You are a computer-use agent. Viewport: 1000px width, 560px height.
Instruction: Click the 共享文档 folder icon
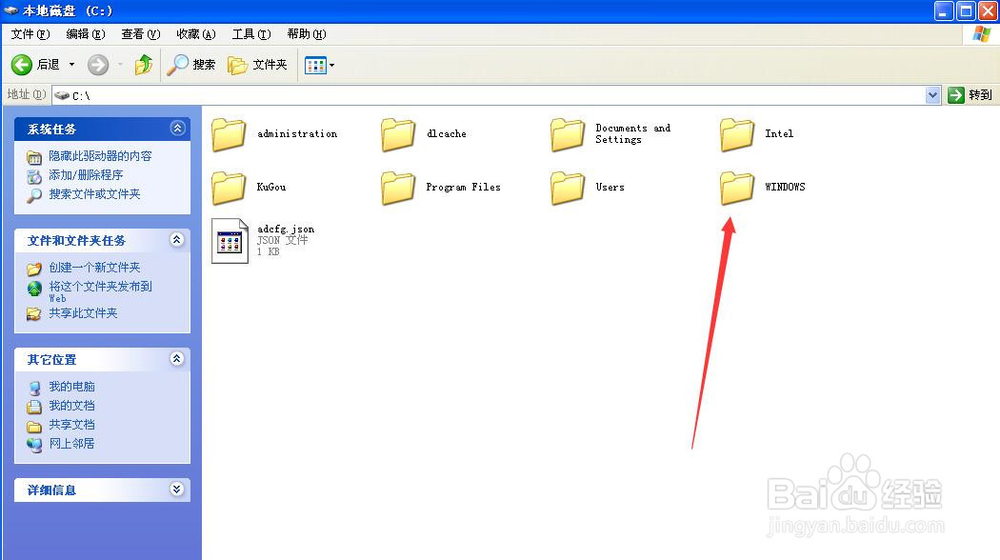coord(34,426)
